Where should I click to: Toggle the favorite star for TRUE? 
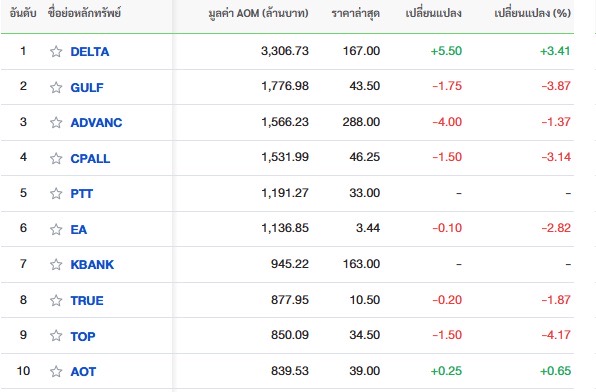(56, 300)
